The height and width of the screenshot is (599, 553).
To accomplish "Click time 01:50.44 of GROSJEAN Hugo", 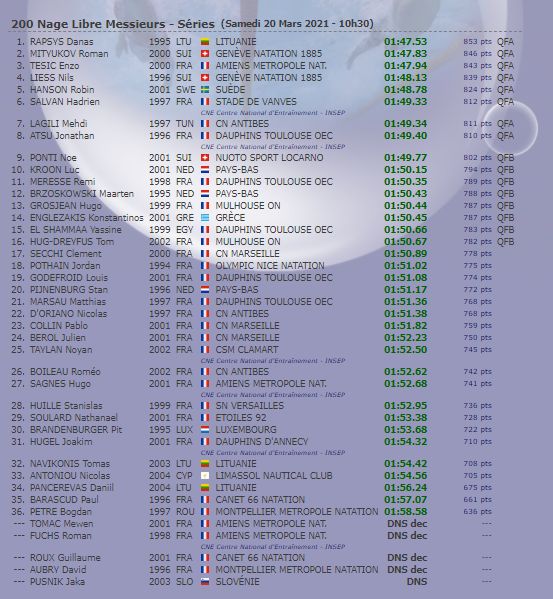I will tap(406, 206).
